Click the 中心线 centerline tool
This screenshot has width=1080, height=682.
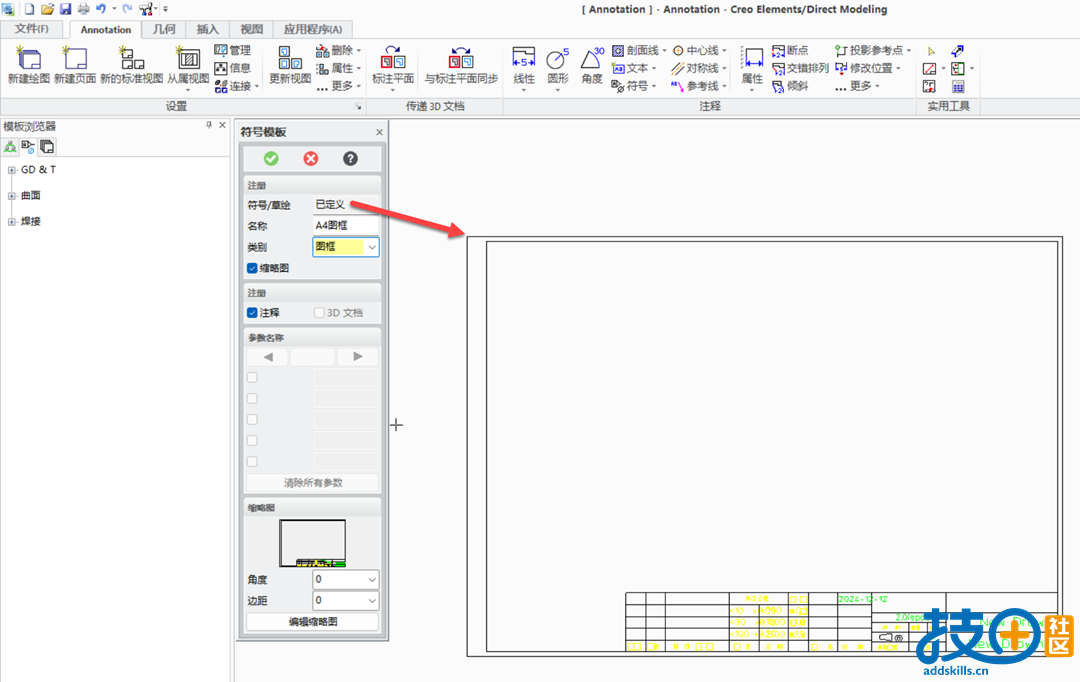[696, 50]
